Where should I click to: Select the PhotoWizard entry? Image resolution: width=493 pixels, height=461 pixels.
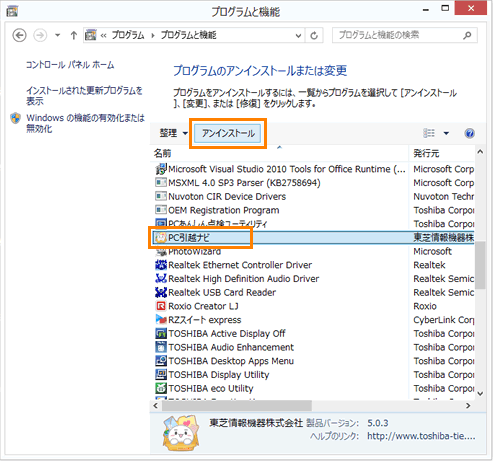point(194,251)
